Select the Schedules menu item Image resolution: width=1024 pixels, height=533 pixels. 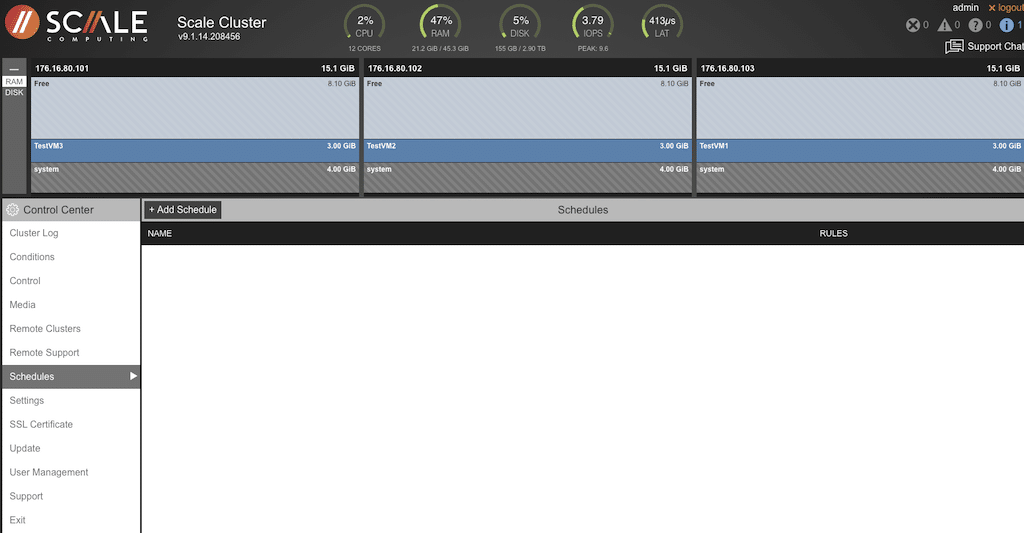click(71, 377)
